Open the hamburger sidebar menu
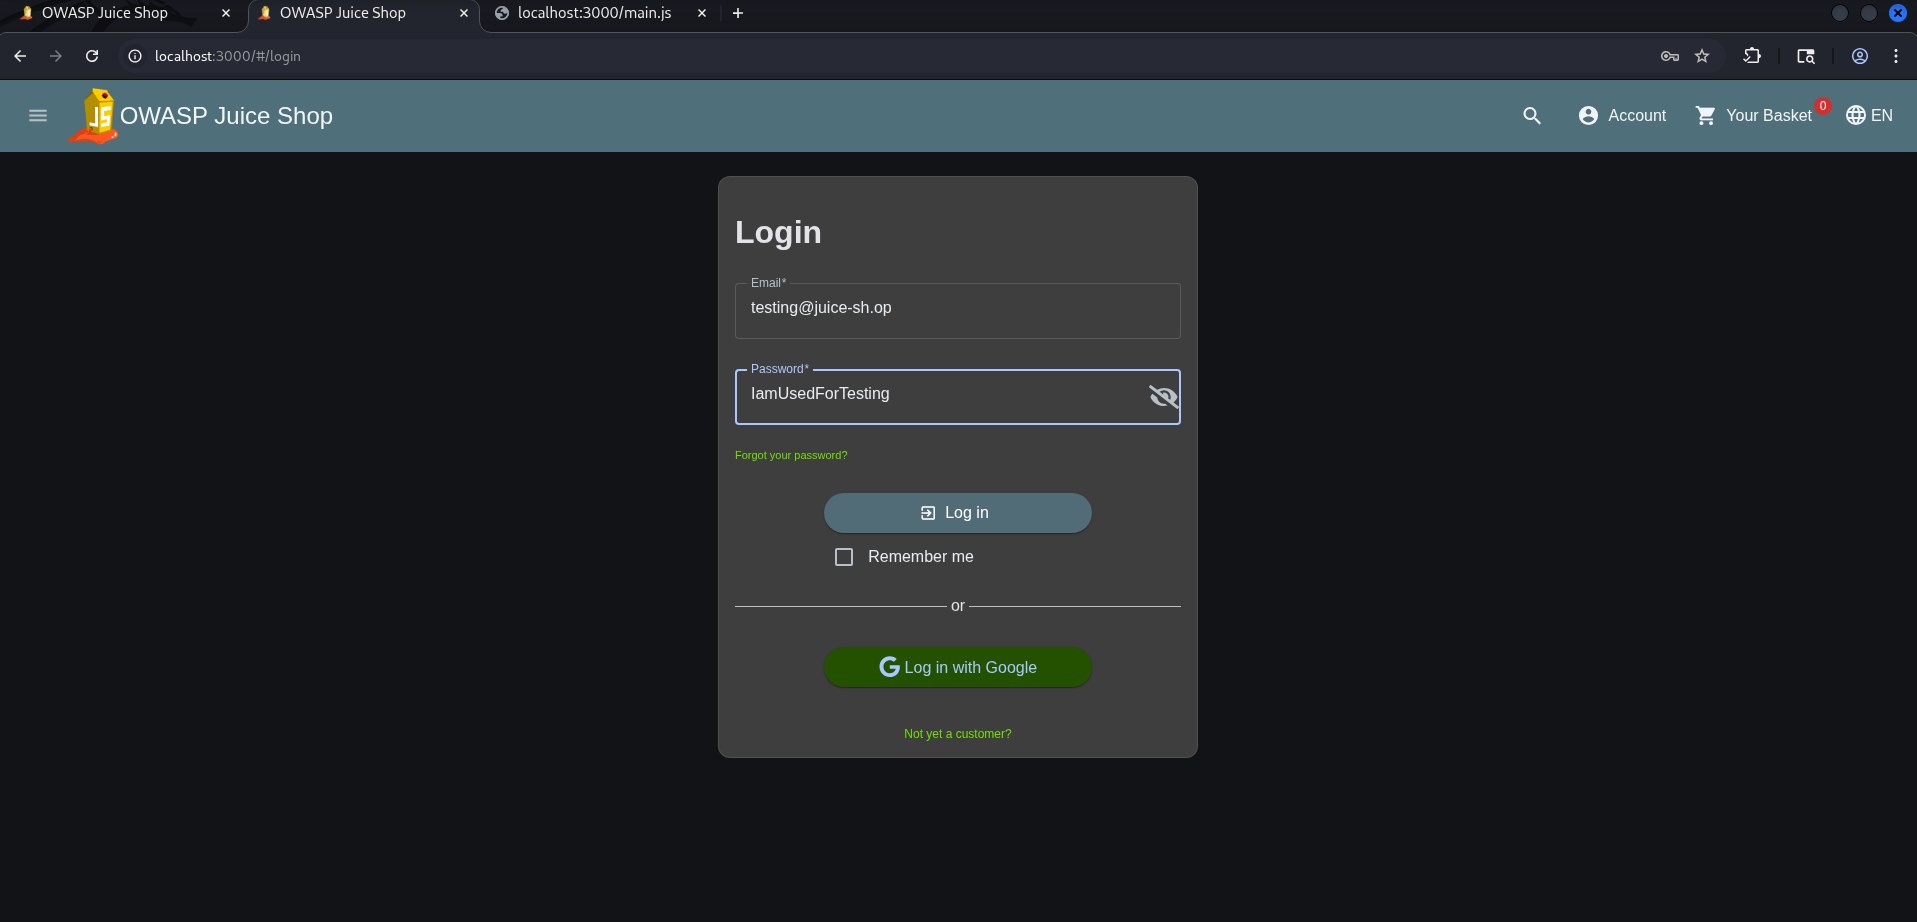Screen dimensions: 1917x922 pyautogui.click(x=38, y=116)
